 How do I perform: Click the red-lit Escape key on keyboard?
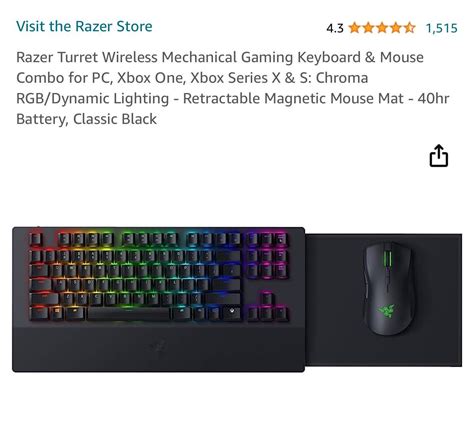36,239
